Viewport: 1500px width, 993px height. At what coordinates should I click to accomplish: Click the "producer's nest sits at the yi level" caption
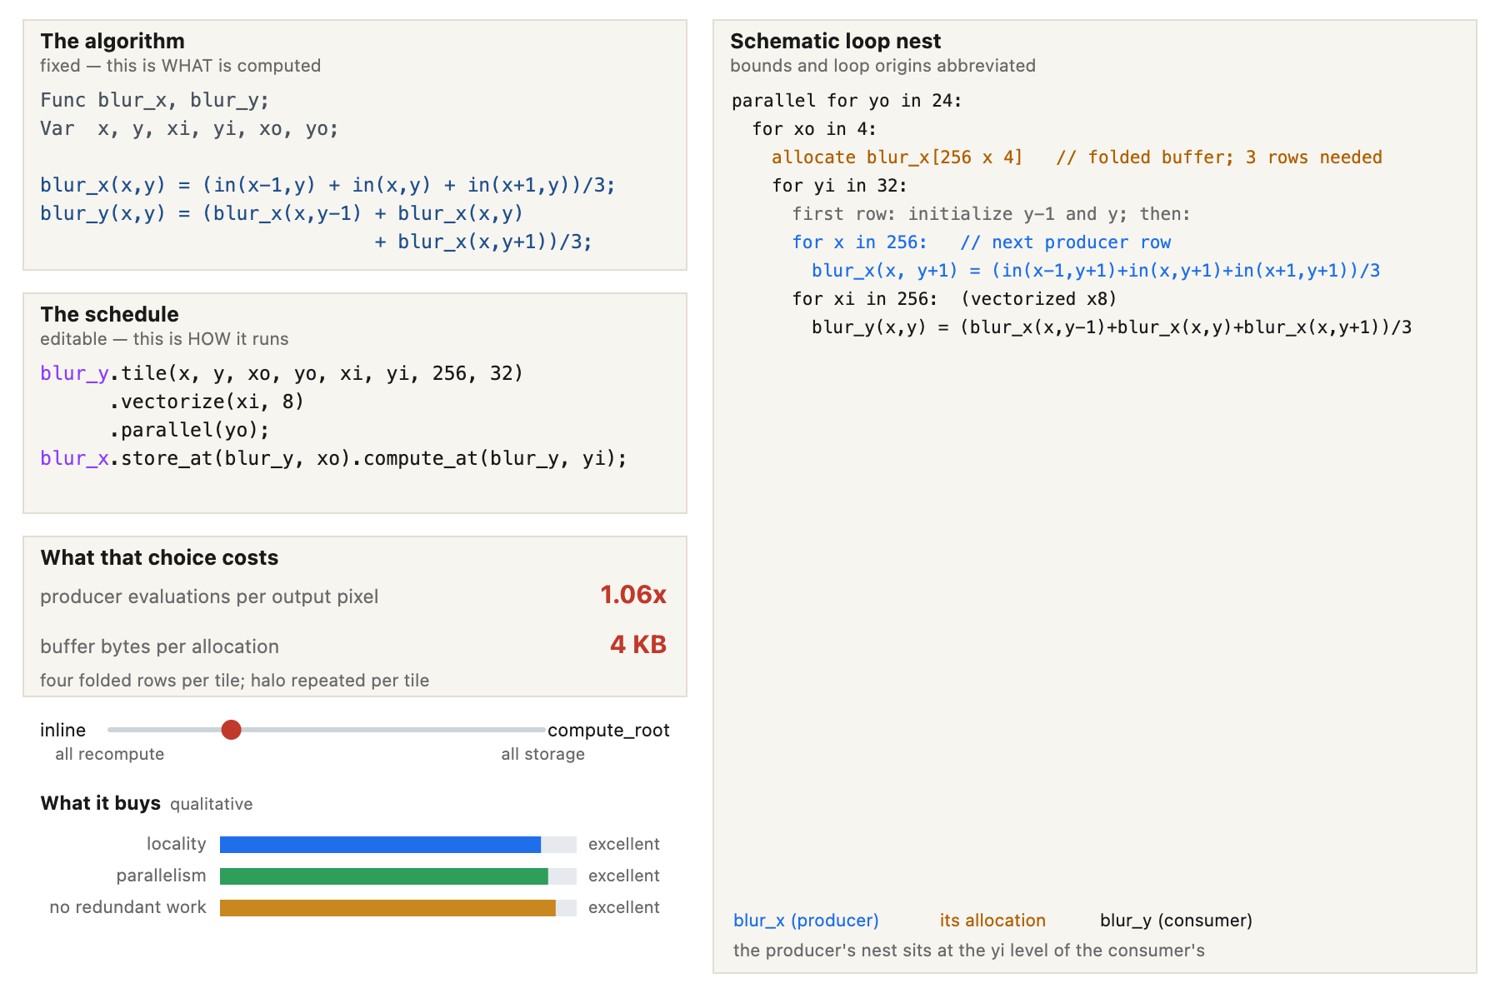tap(969, 950)
